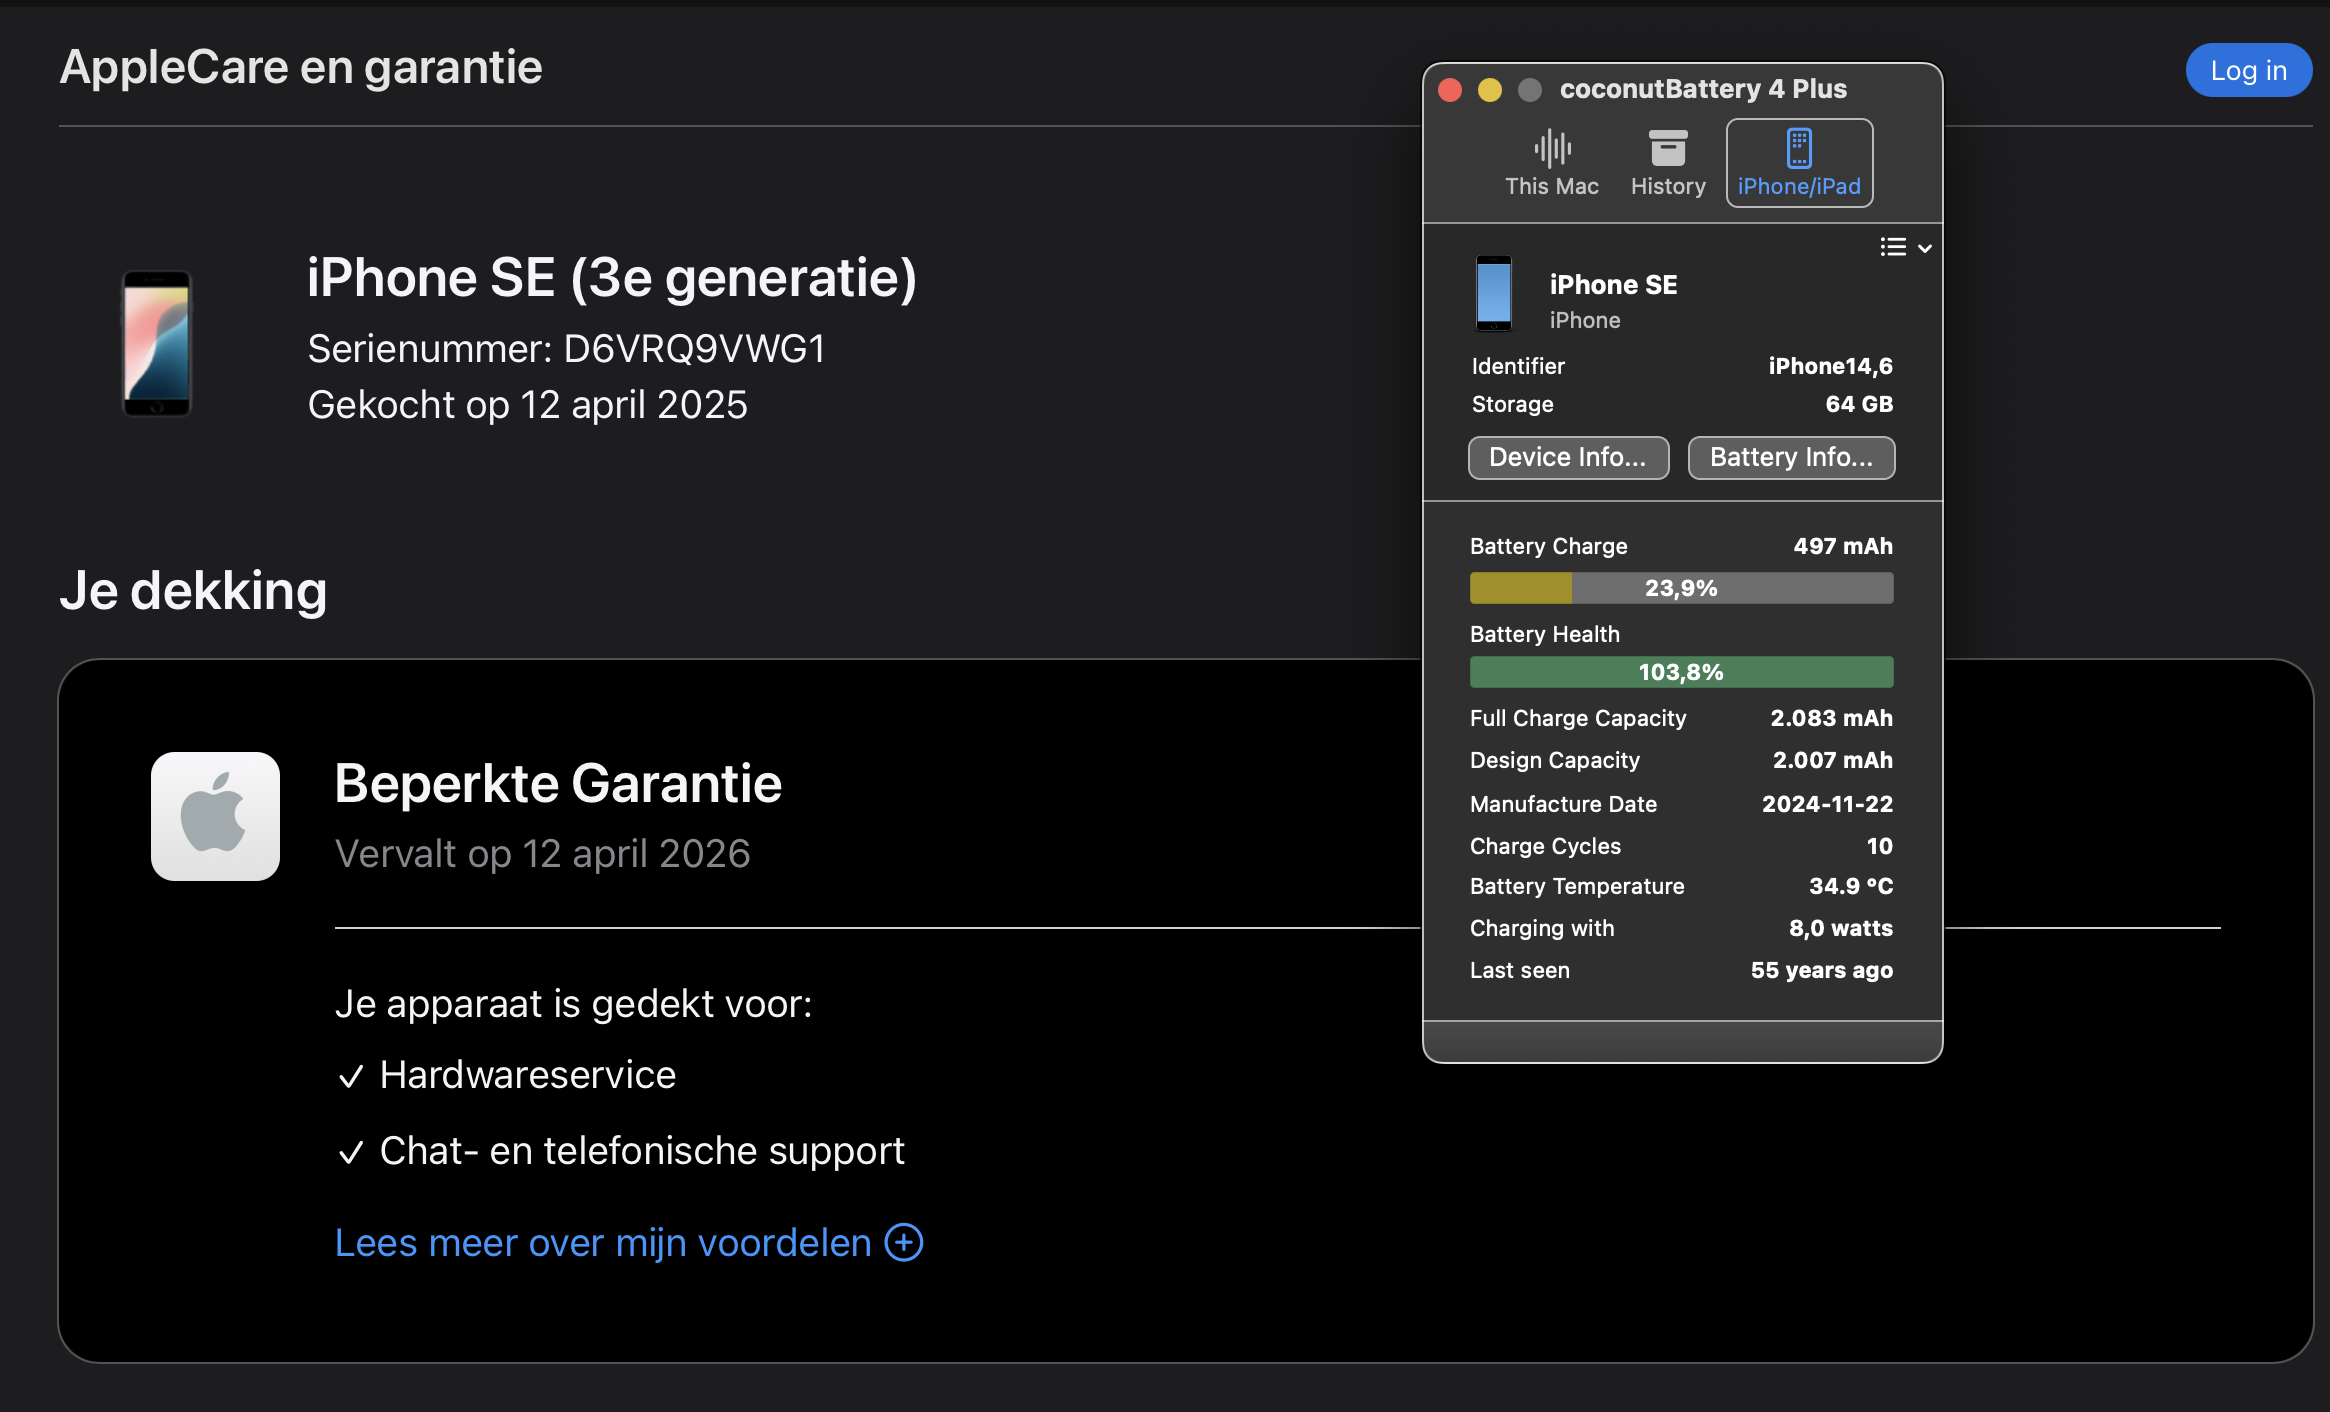
Task: Click the Battery Health 103,8% bar
Action: click(1681, 672)
